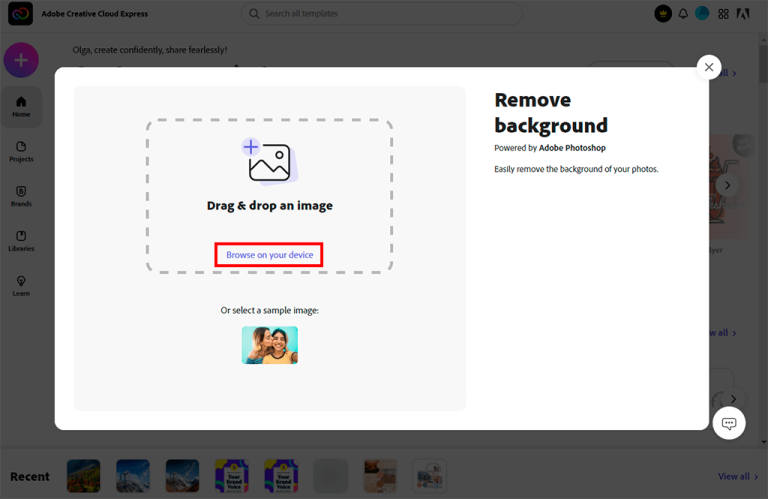This screenshot has height=499, width=768.
Task: Open the blank gray Recent thumbnail
Action: pyautogui.click(x=331, y=475)
